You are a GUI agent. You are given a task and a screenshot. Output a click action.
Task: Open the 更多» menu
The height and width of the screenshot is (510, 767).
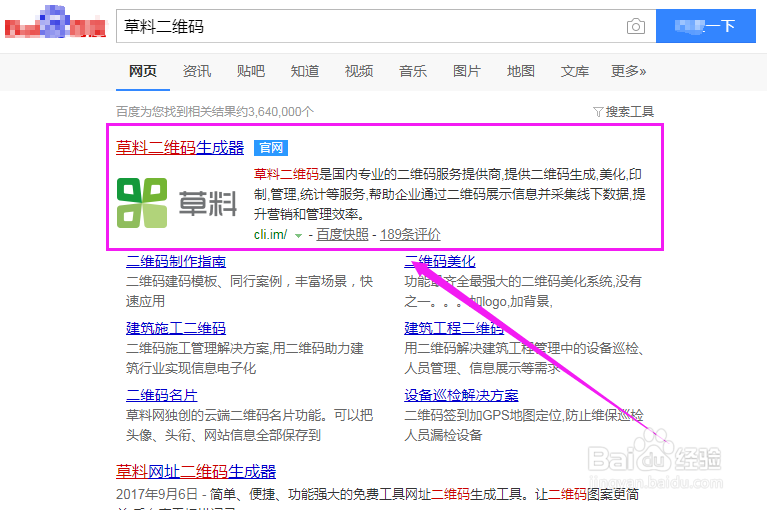pos(629,71)
